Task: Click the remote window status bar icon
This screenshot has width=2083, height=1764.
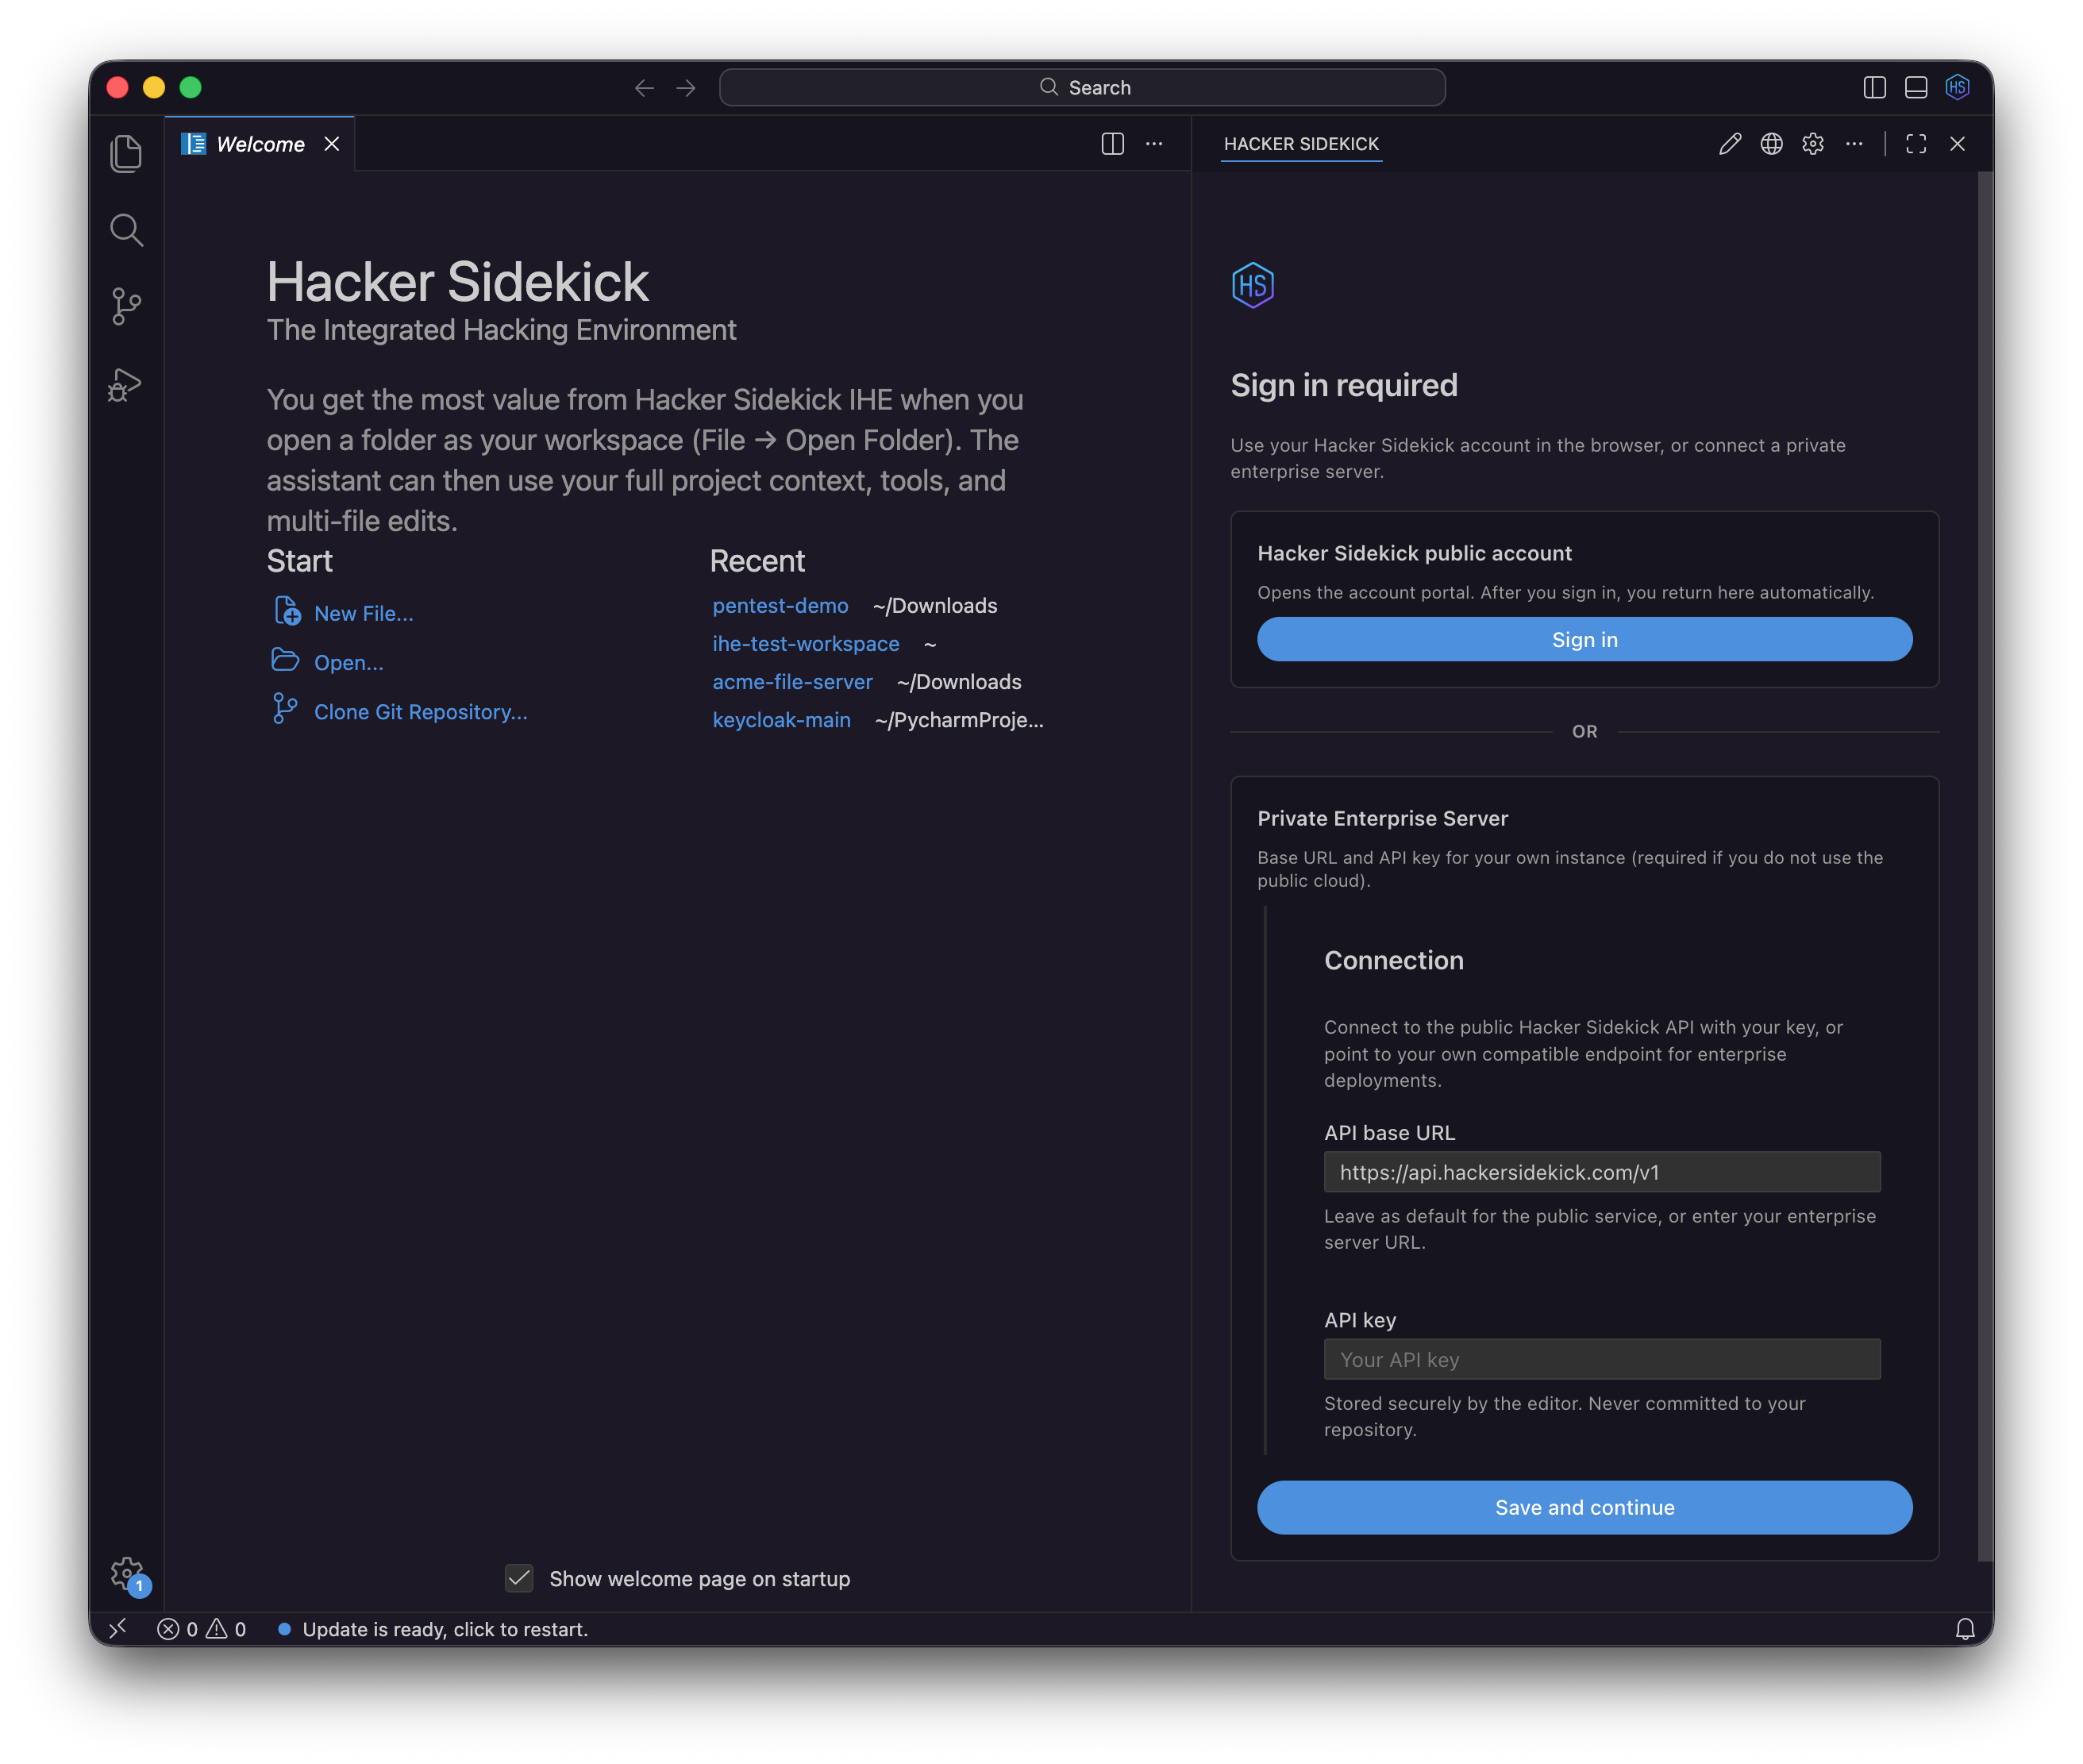Action: pyautogui.click(x=117, y=1629)
